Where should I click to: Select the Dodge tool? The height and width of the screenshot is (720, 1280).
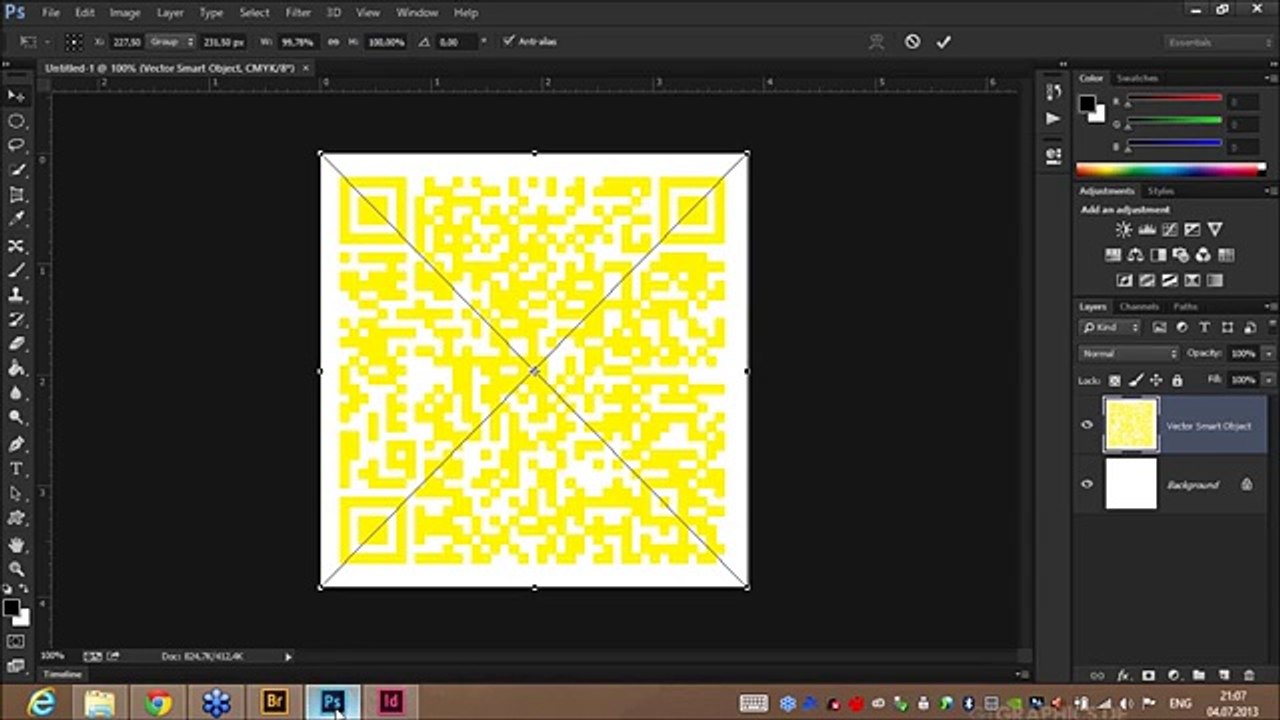[x=16, y=418]
